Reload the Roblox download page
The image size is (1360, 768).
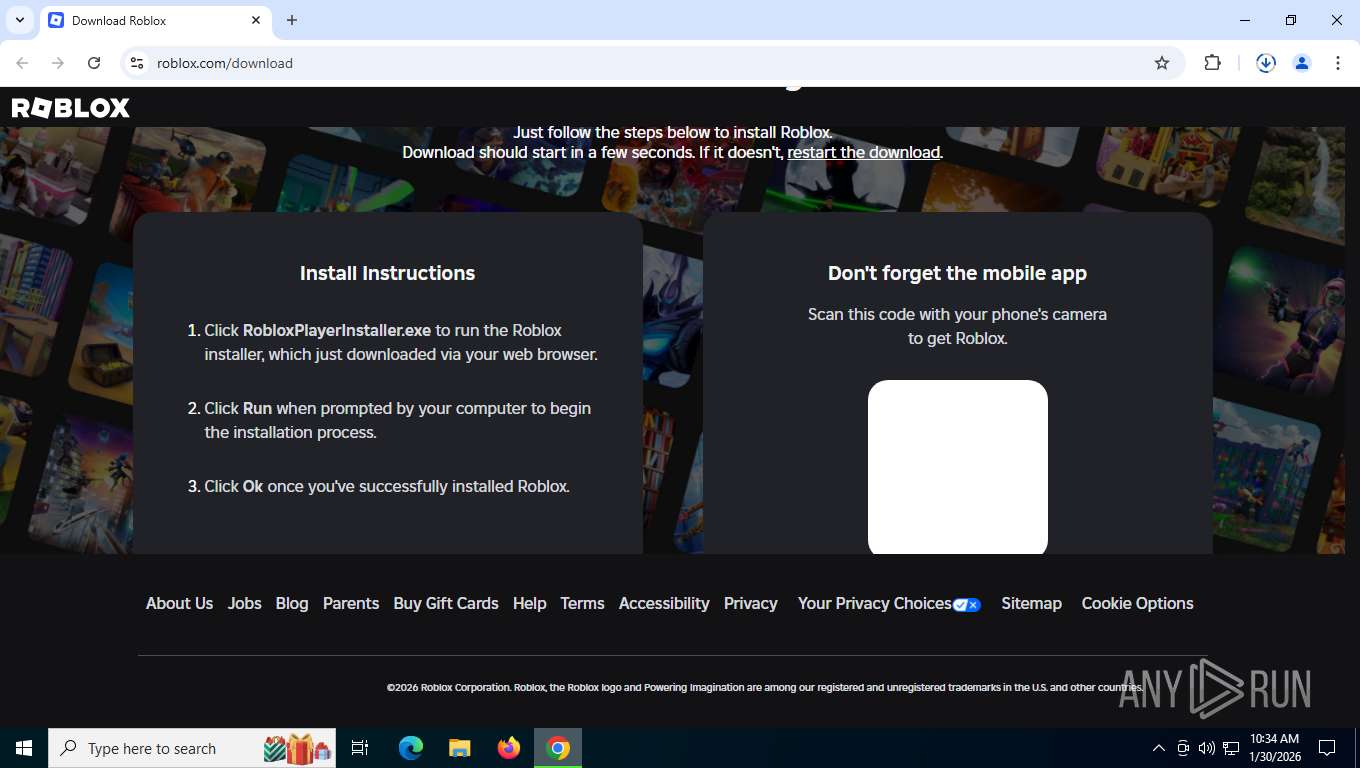[94, 63]
